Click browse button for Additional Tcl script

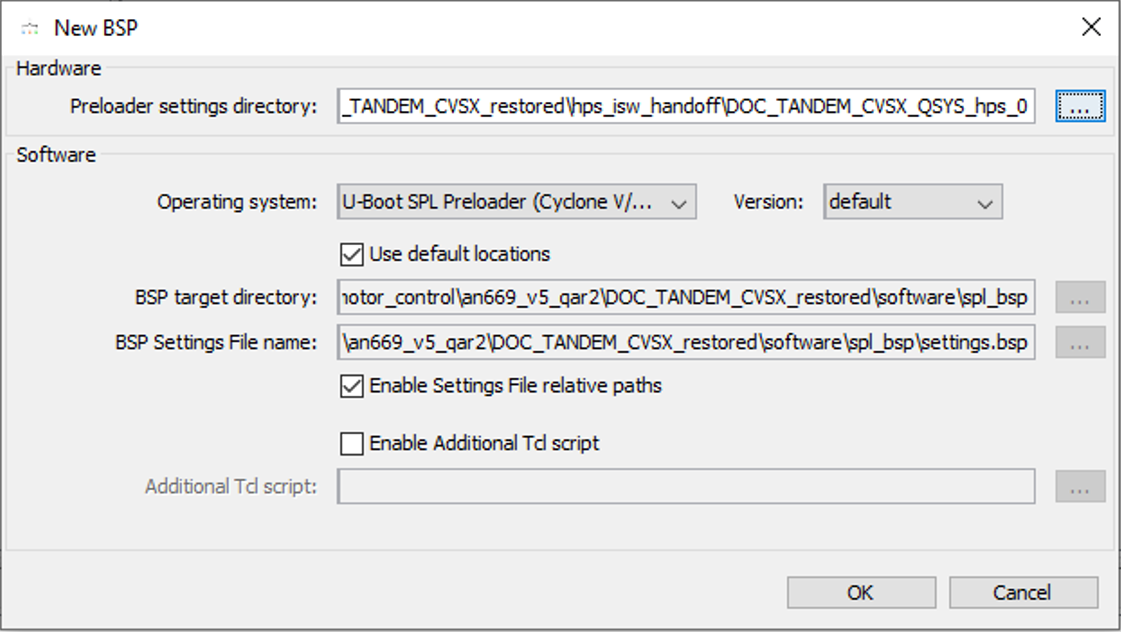pos(1080,487)
